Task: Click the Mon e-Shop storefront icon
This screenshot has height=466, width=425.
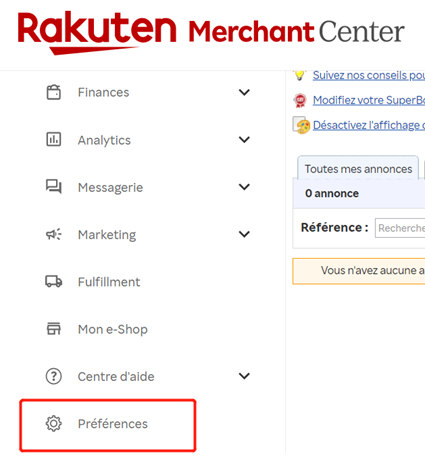Action: click(54, 329)
